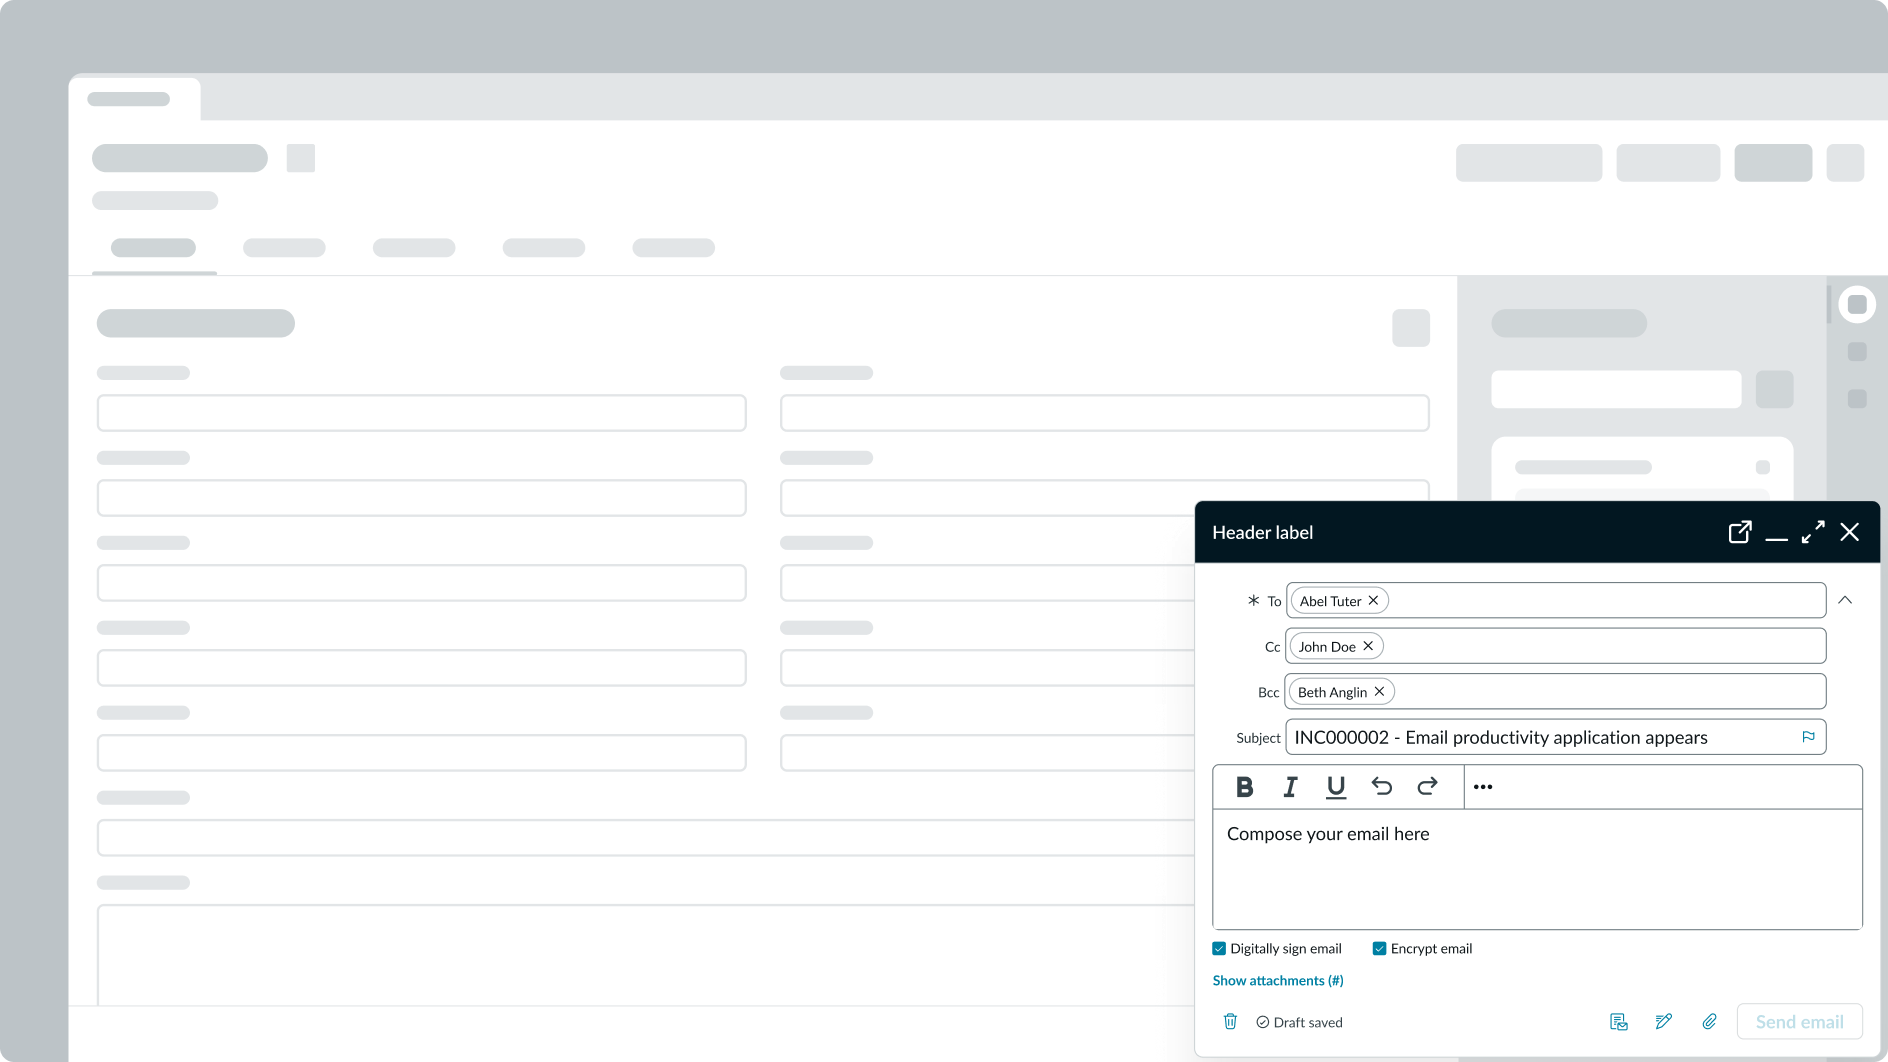Viewport: 1888px width, 1062px height.
Task: Uncheck the Digitally sign email checkbox
Action: click(1219, 947)
